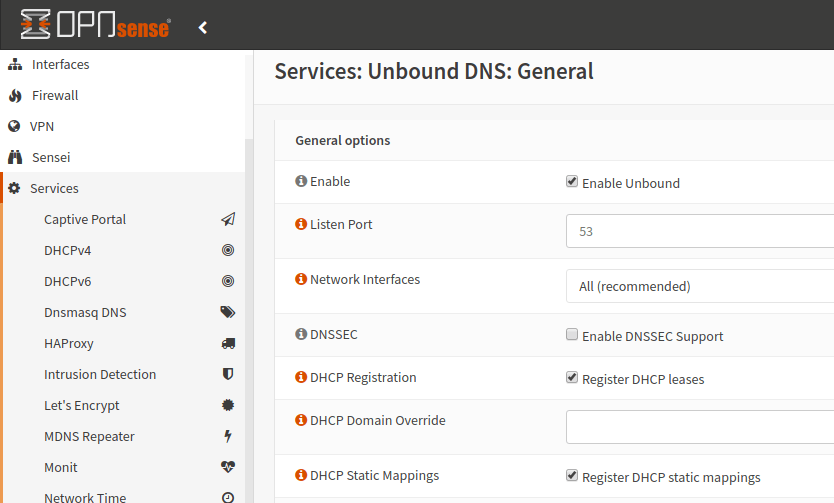This screenshot has height=503, width=834.
Task: Click the DHCP Domain Override text field
Action: pos(700,427)
